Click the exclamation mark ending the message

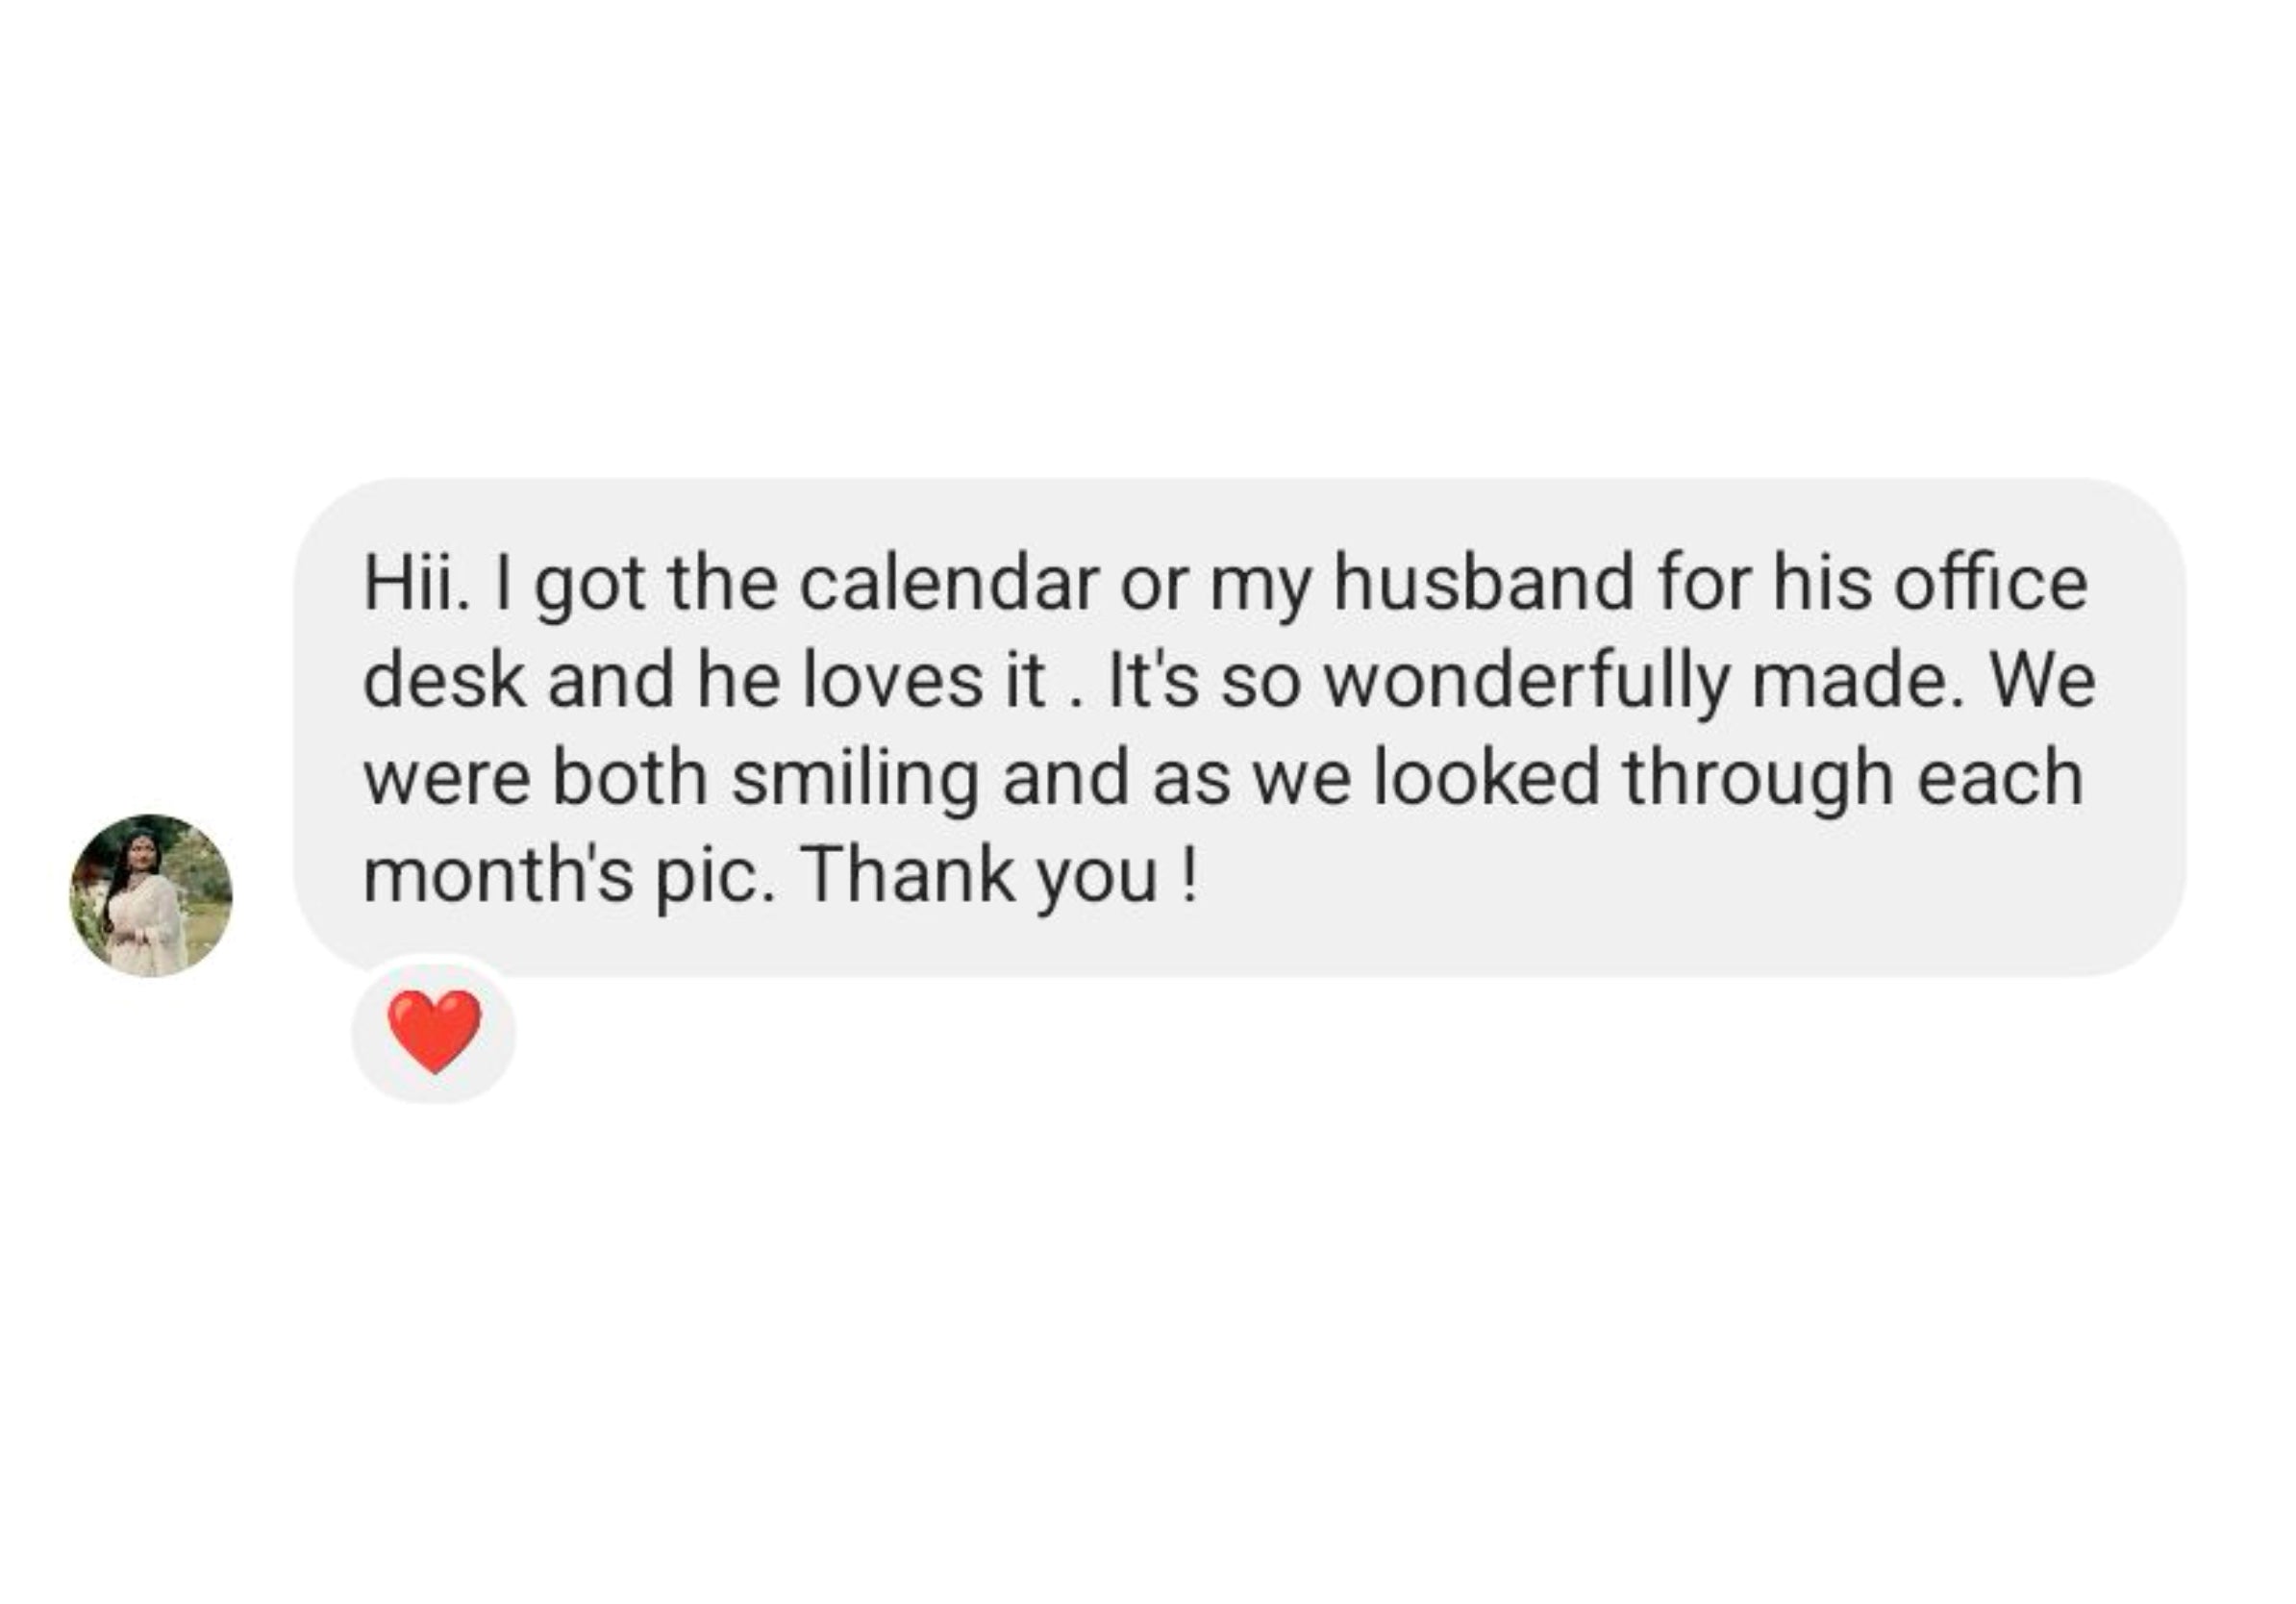coord(1188,877)
